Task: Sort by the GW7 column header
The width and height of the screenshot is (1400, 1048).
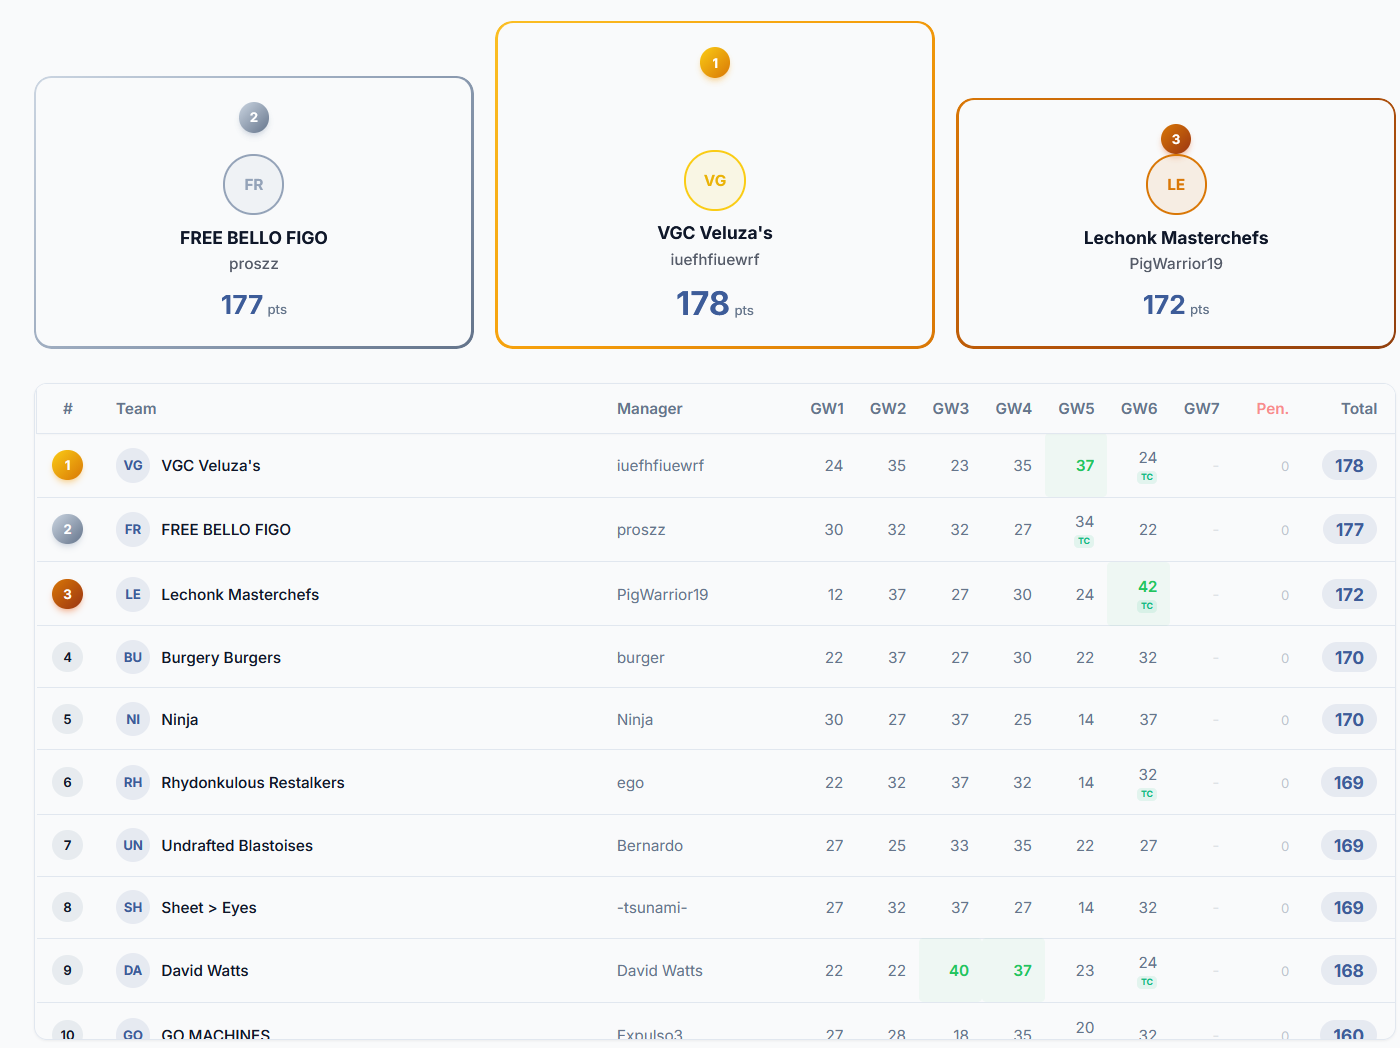Action: click(1202, 409)
